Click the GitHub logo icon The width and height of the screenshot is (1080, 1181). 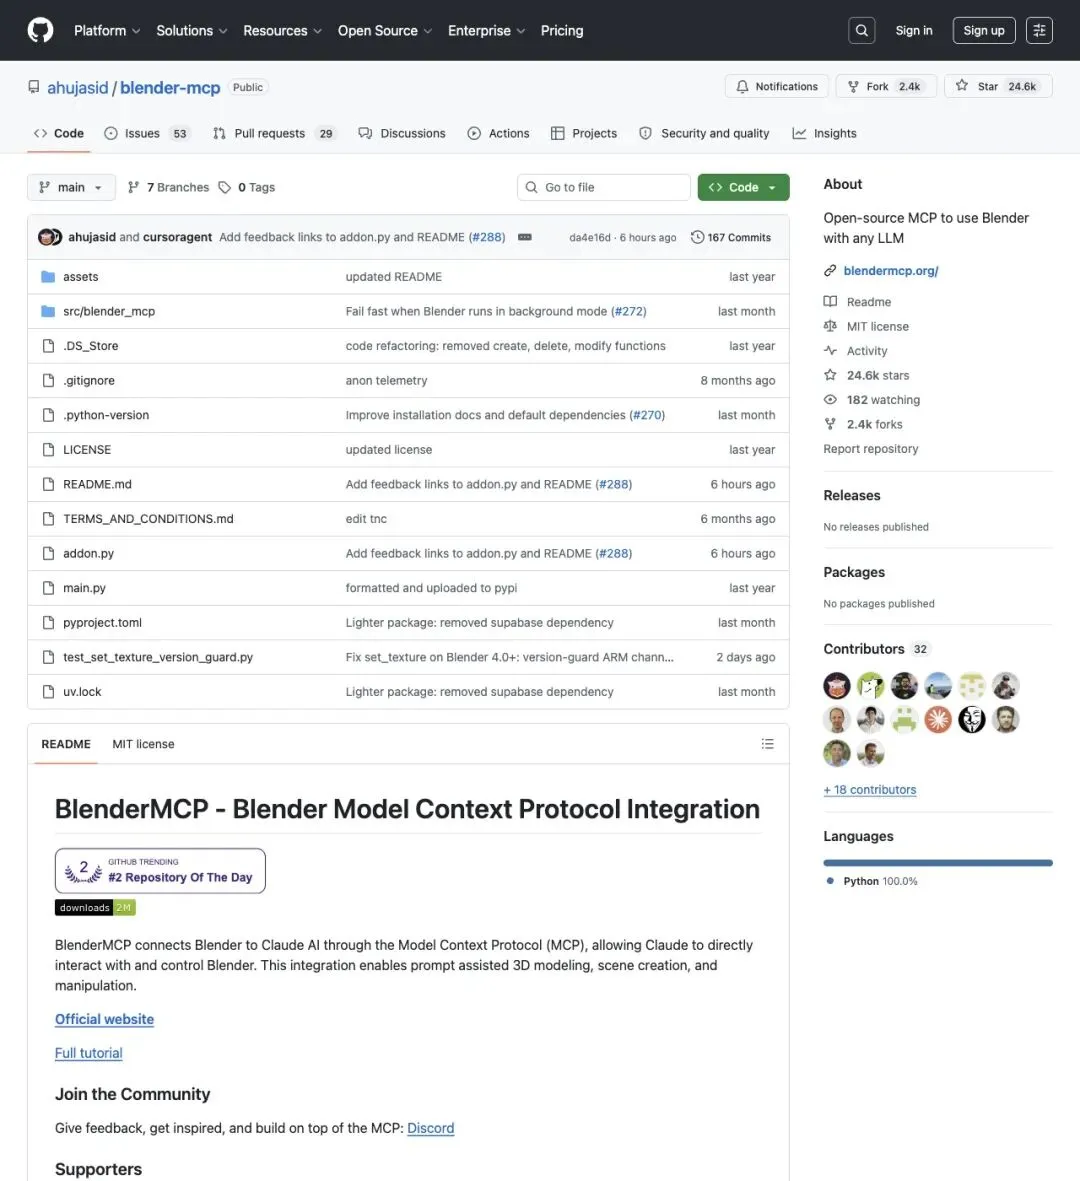point(40,30)
